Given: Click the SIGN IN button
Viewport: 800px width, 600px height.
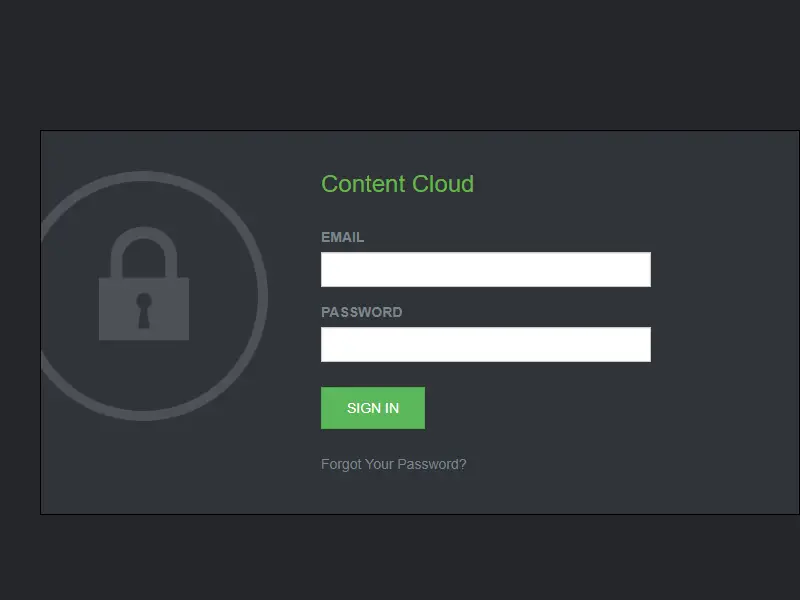Looking at the screenshot, I should click(373, 408).
